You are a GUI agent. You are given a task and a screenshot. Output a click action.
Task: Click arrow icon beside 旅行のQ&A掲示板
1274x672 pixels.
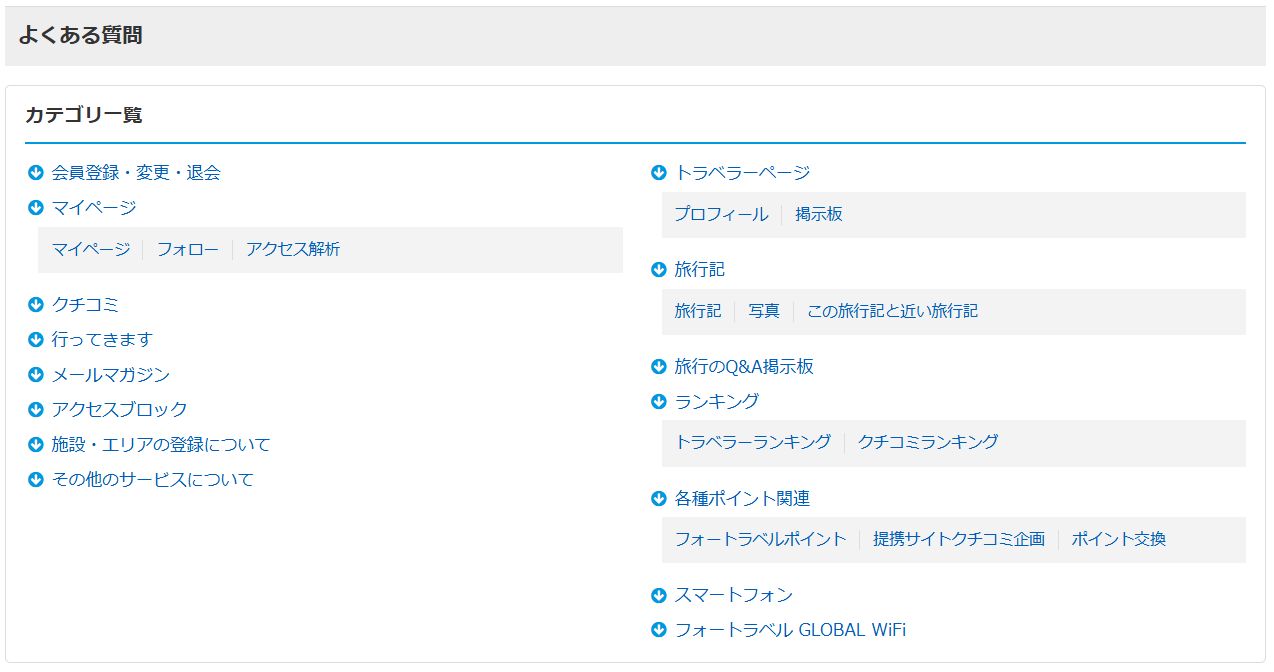pyautogui.click(x=658, y=367)
